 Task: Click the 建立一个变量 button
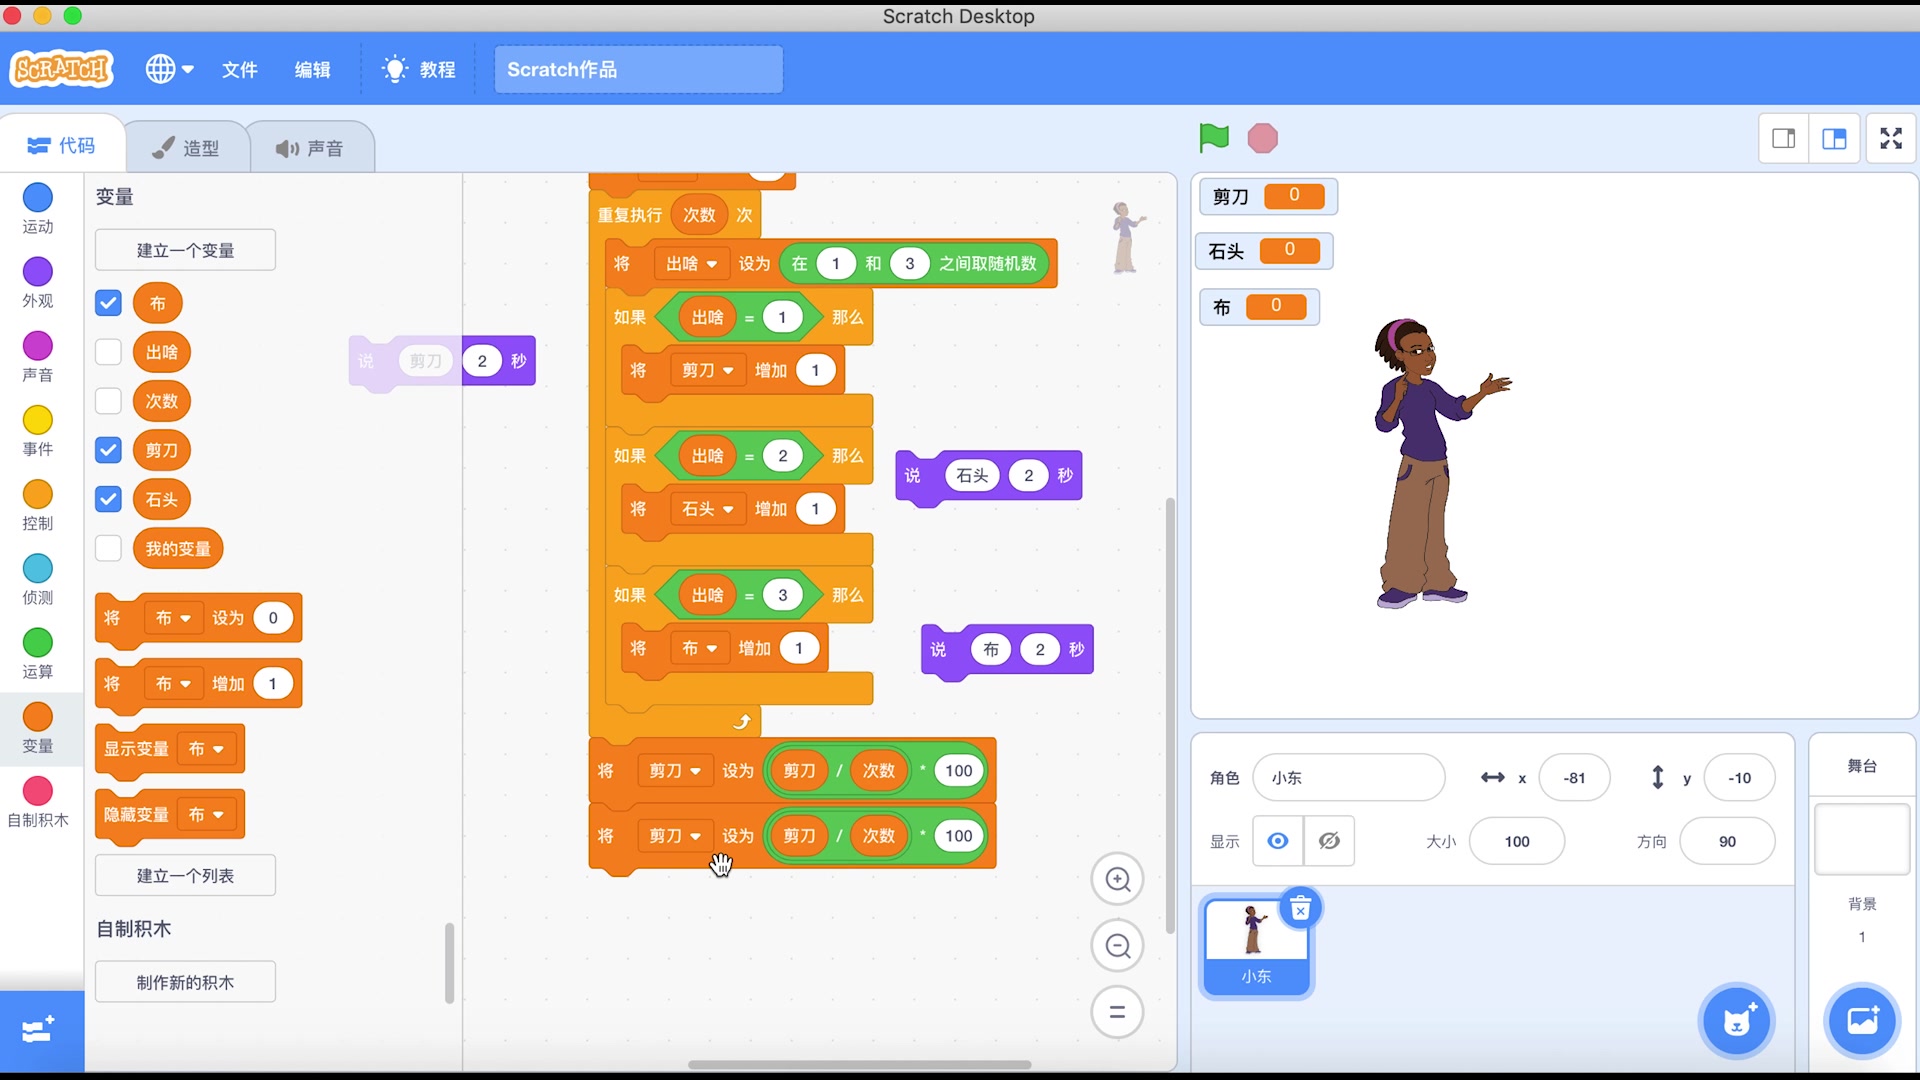pos(184,250)
